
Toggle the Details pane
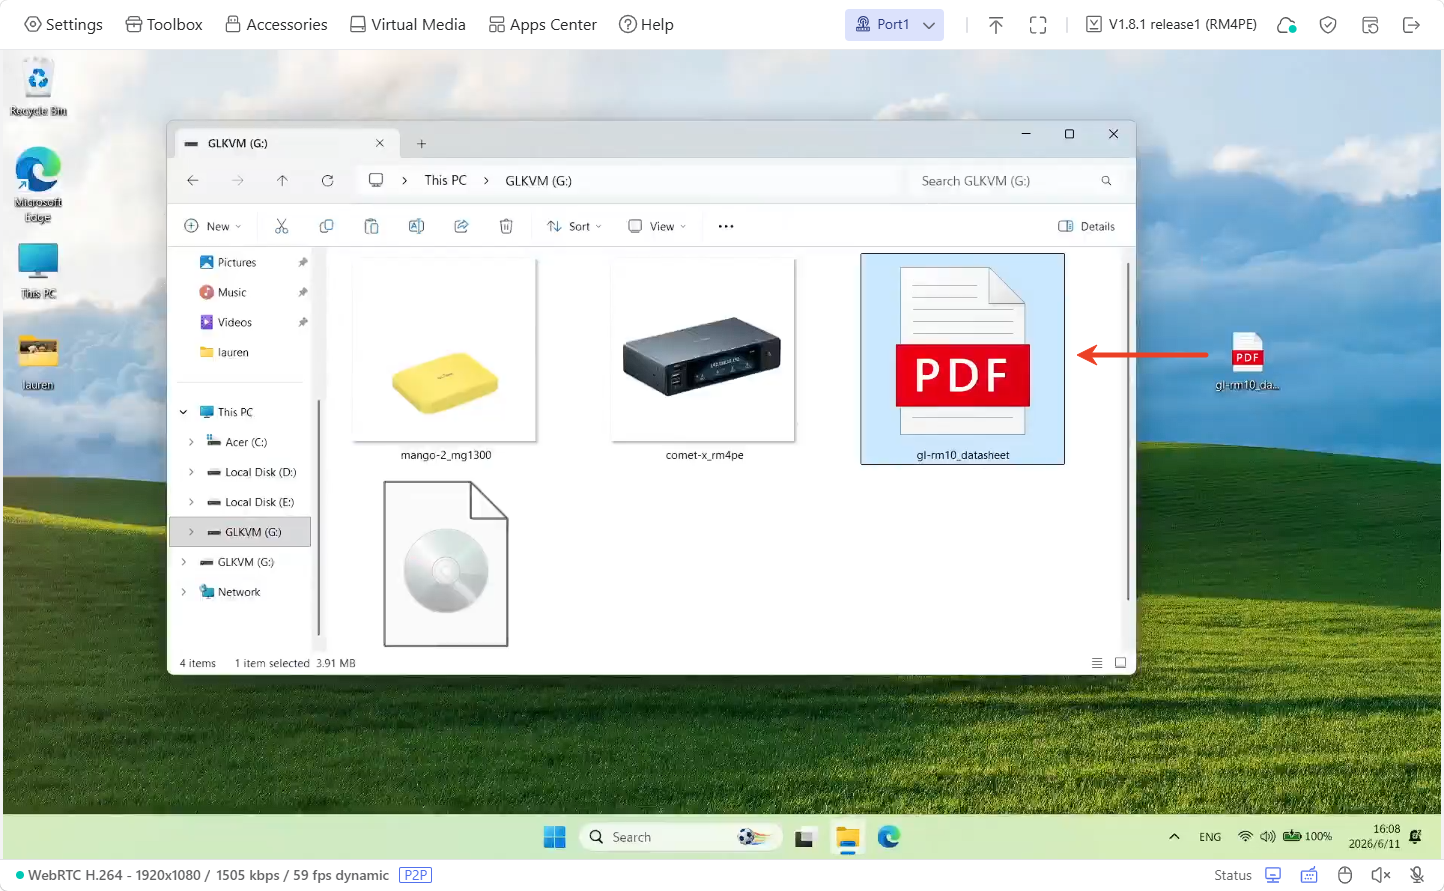(x=1086, y=226)
